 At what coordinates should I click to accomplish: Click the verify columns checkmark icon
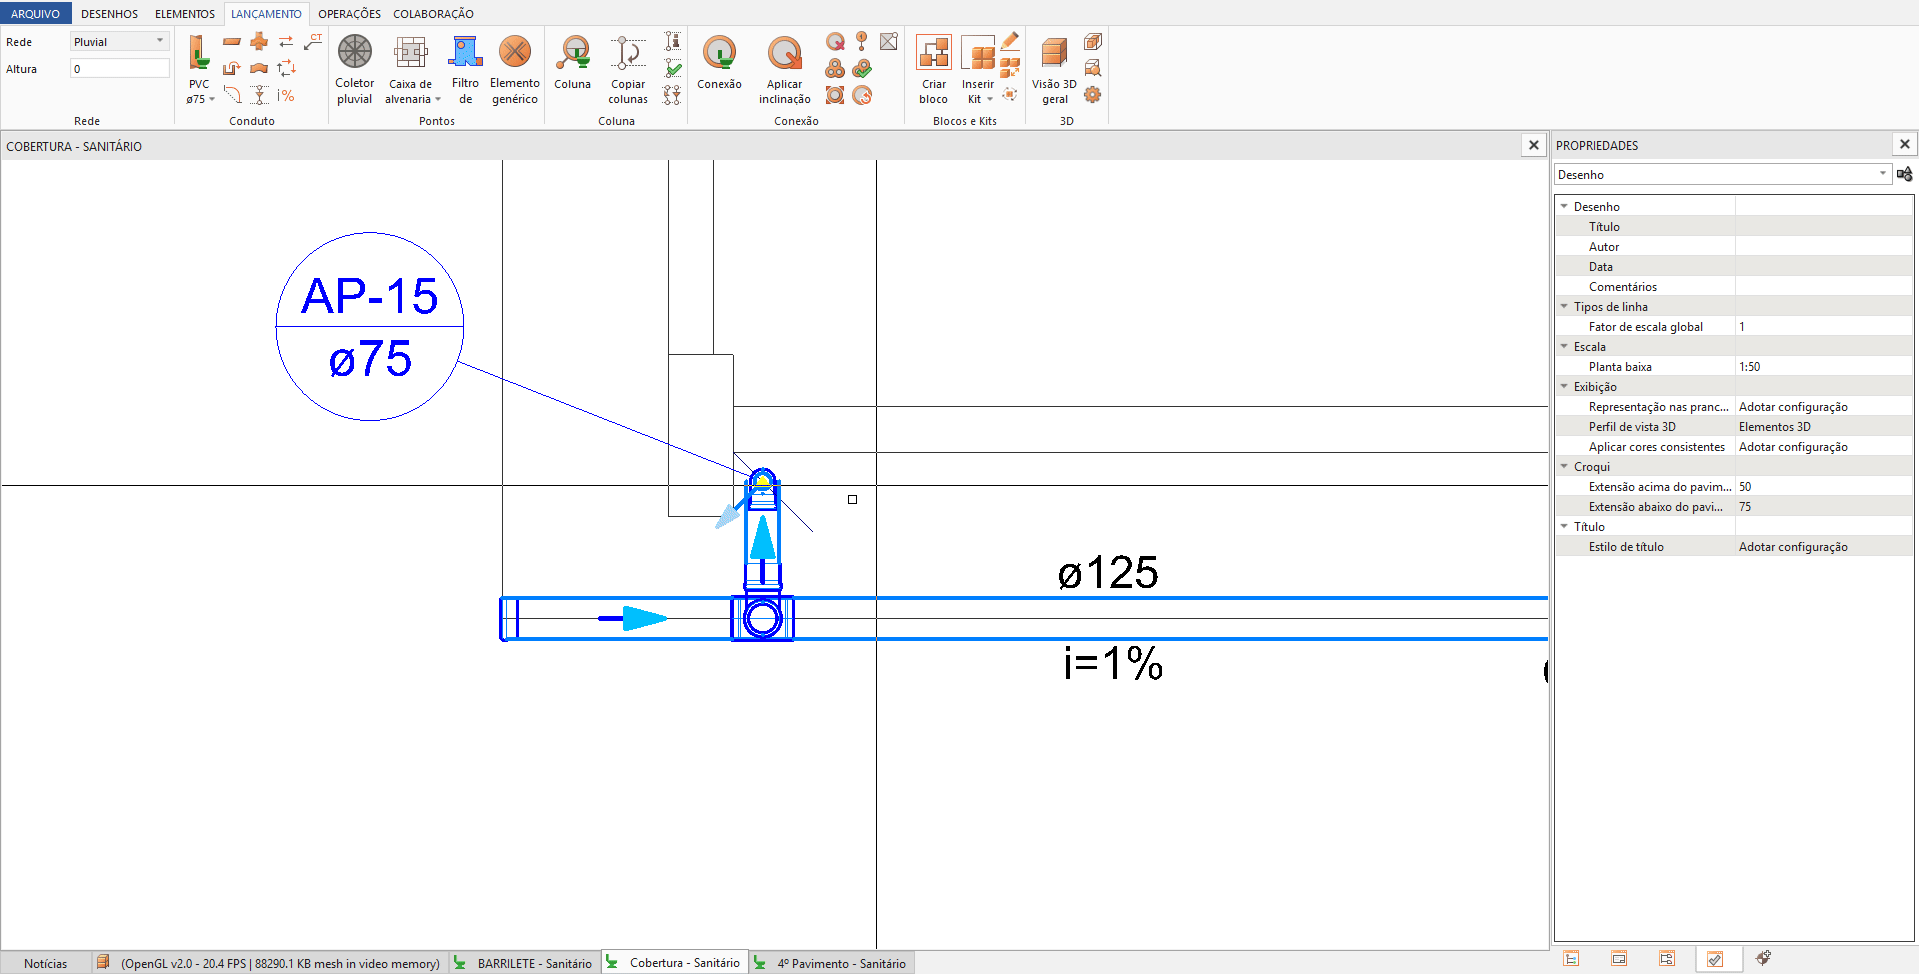pyautogui.click(x=673, y=68)
